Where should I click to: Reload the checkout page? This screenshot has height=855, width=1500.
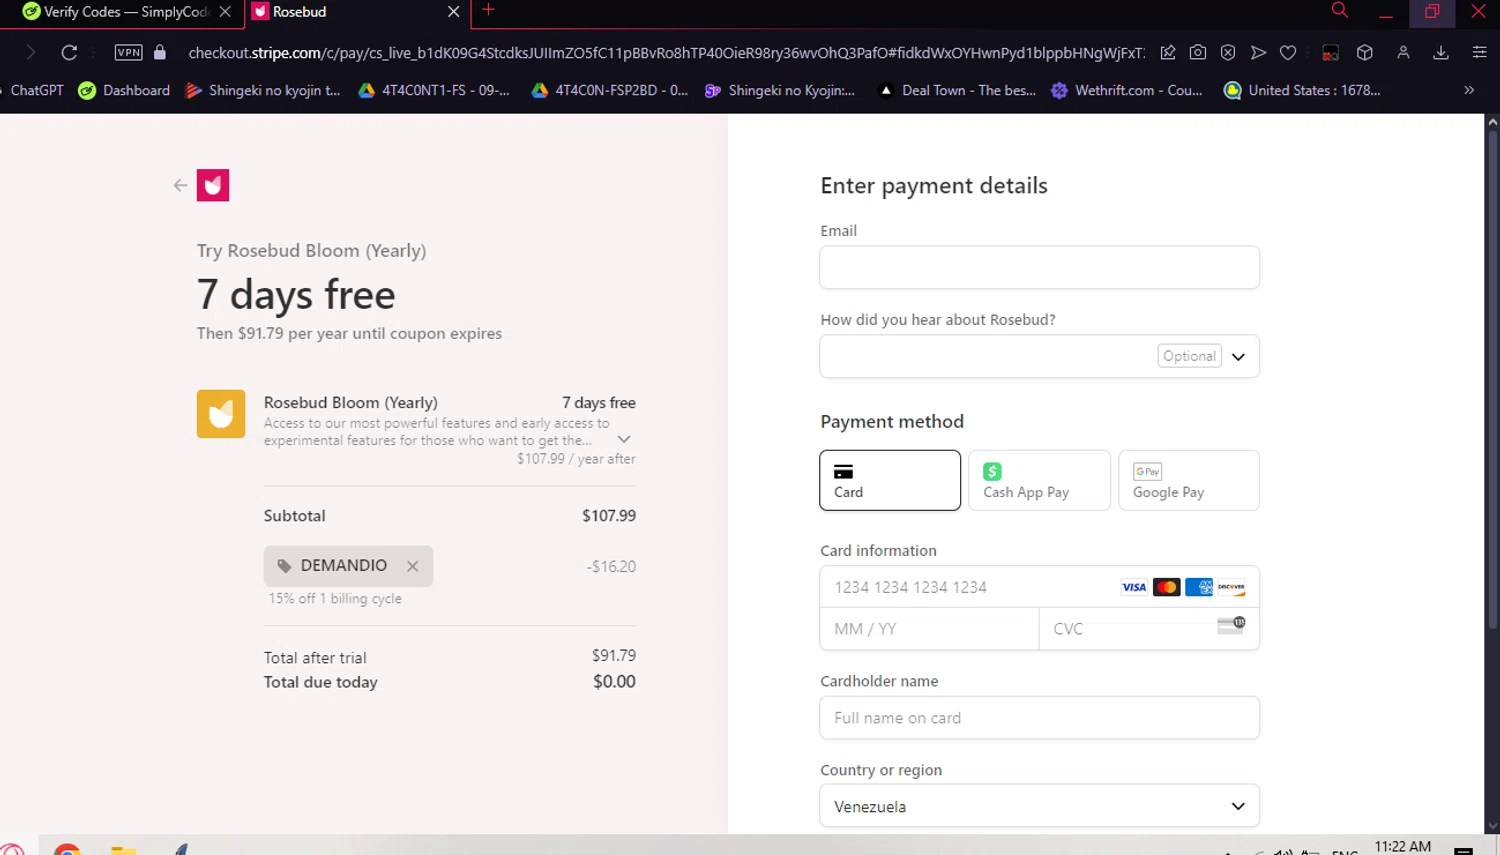pyautogui.click(x=69, y=52)
